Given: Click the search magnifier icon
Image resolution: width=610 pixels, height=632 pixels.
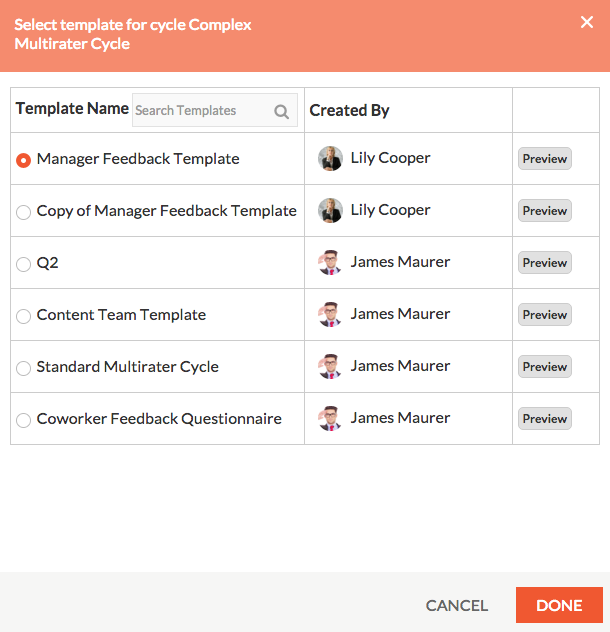Looking at the screenshot, I should pos(281,111).
